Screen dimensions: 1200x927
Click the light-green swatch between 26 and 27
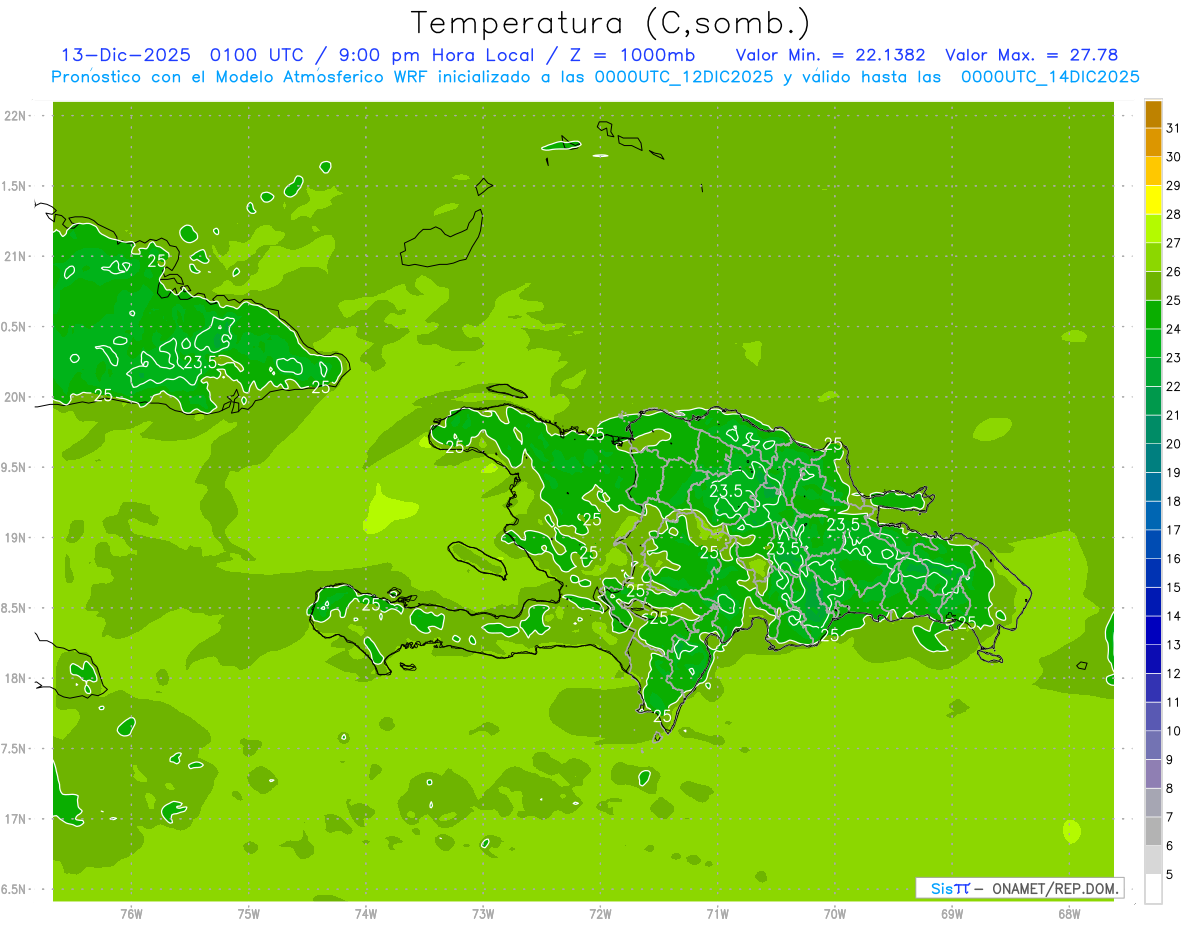pos(1153,258)
